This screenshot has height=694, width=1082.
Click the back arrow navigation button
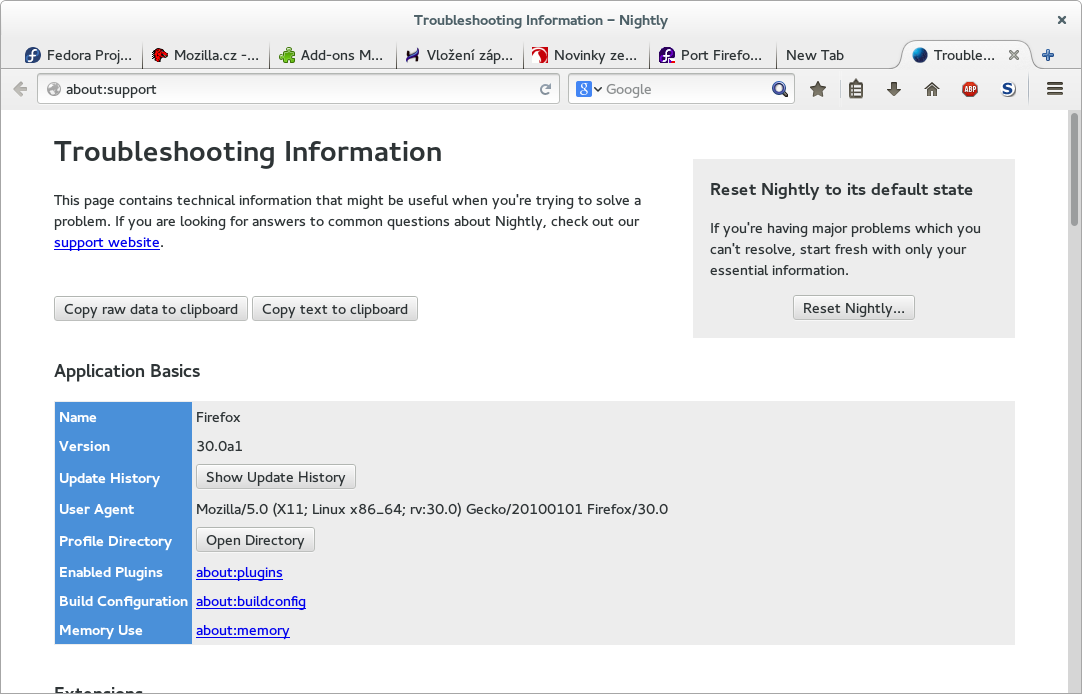(20, 89)
